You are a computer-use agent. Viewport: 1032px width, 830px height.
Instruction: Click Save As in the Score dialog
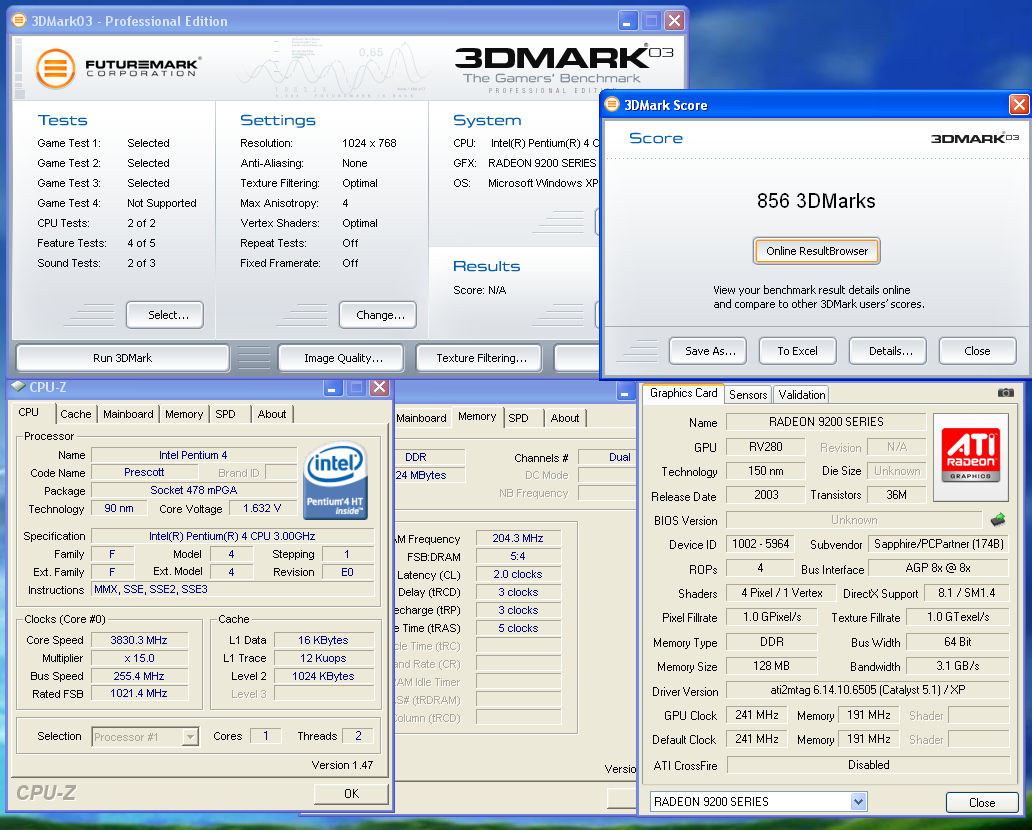click(x=708, y=351)
